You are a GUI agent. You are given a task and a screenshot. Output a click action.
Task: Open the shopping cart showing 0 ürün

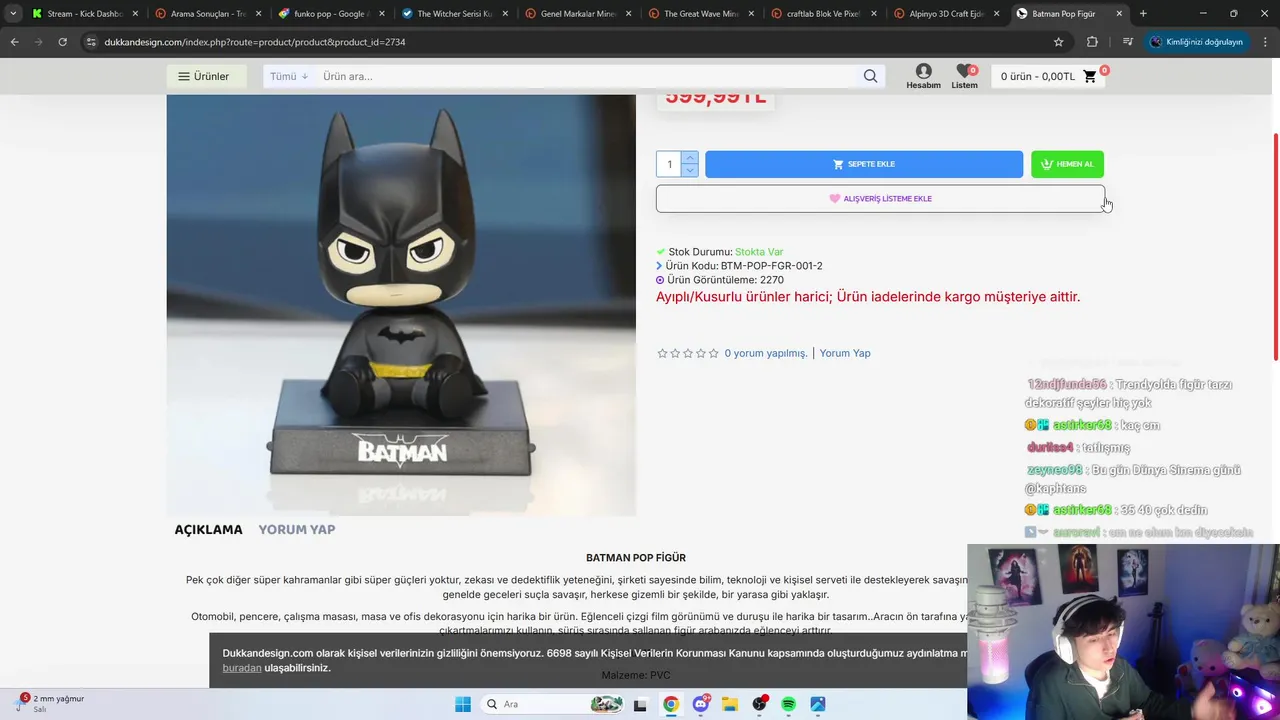[1049, 76]
